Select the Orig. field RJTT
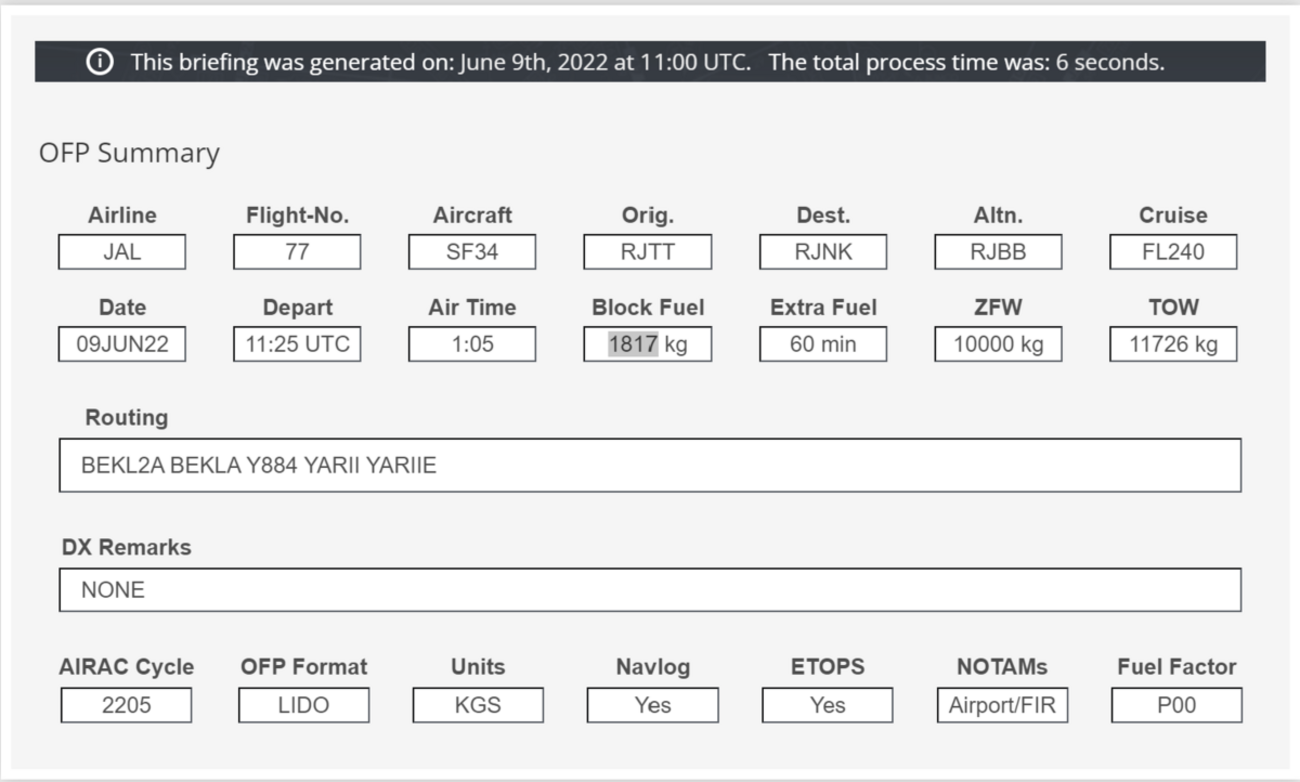This screenshot has height=782, width=1300. [x=647, y=252]
